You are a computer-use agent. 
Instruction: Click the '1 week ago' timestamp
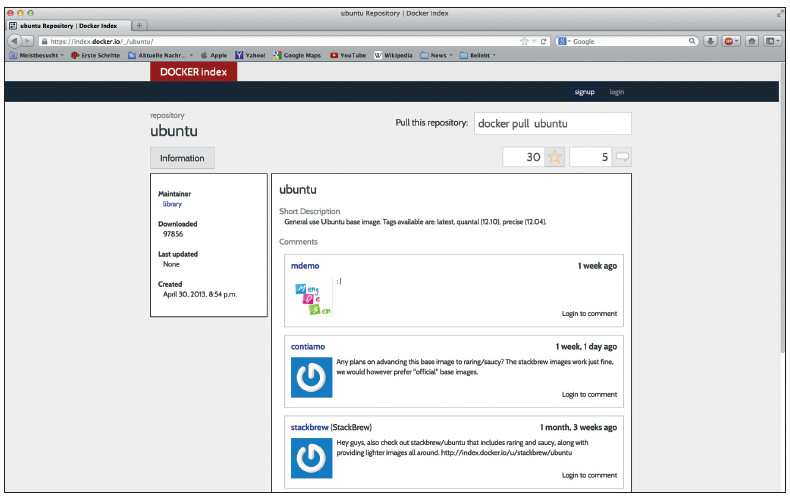597,266
